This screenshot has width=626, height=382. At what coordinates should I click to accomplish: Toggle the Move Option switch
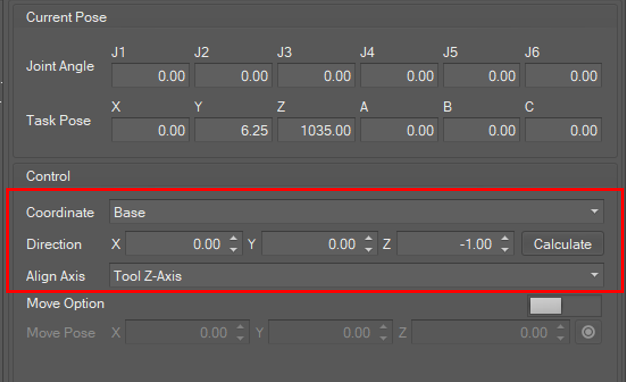564,306
